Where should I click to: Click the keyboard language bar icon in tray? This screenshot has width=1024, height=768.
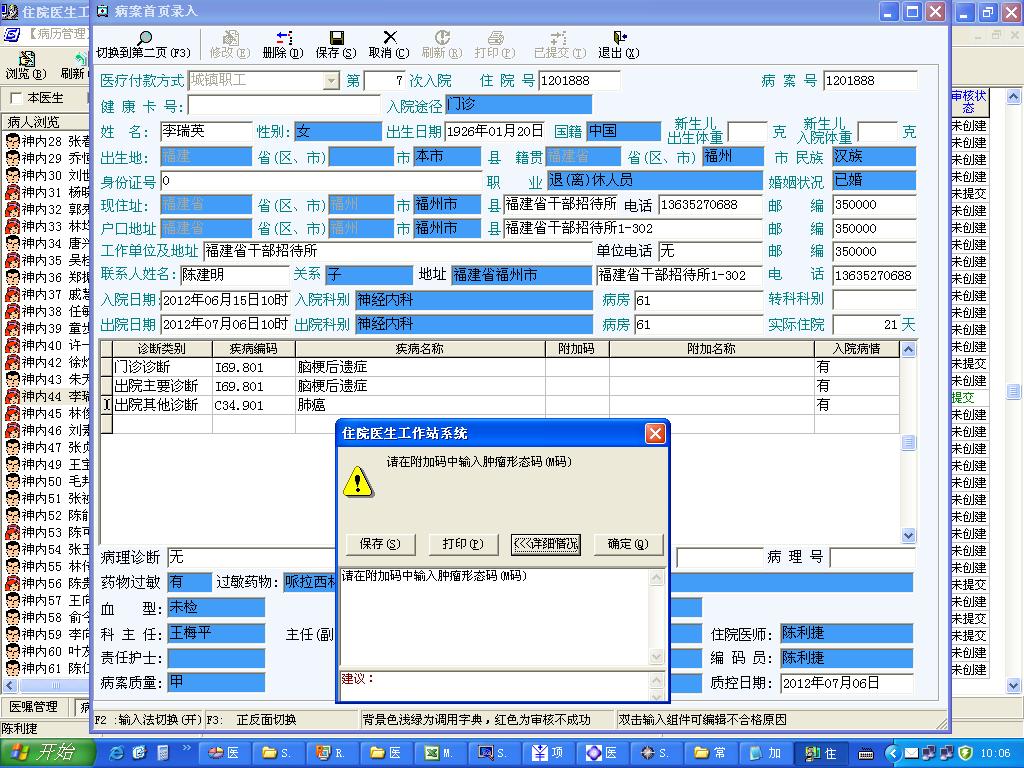coord(867,754)
